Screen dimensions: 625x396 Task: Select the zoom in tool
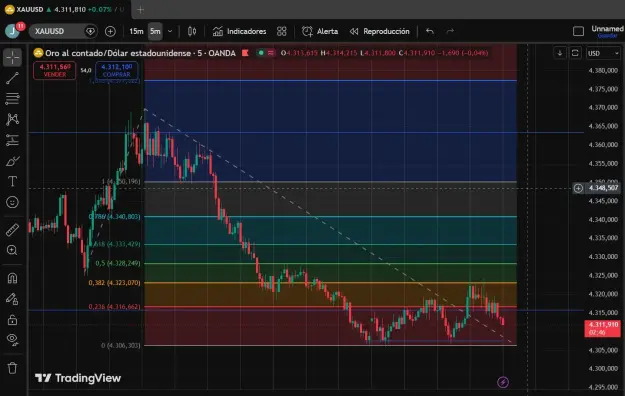tap(12, 250)
